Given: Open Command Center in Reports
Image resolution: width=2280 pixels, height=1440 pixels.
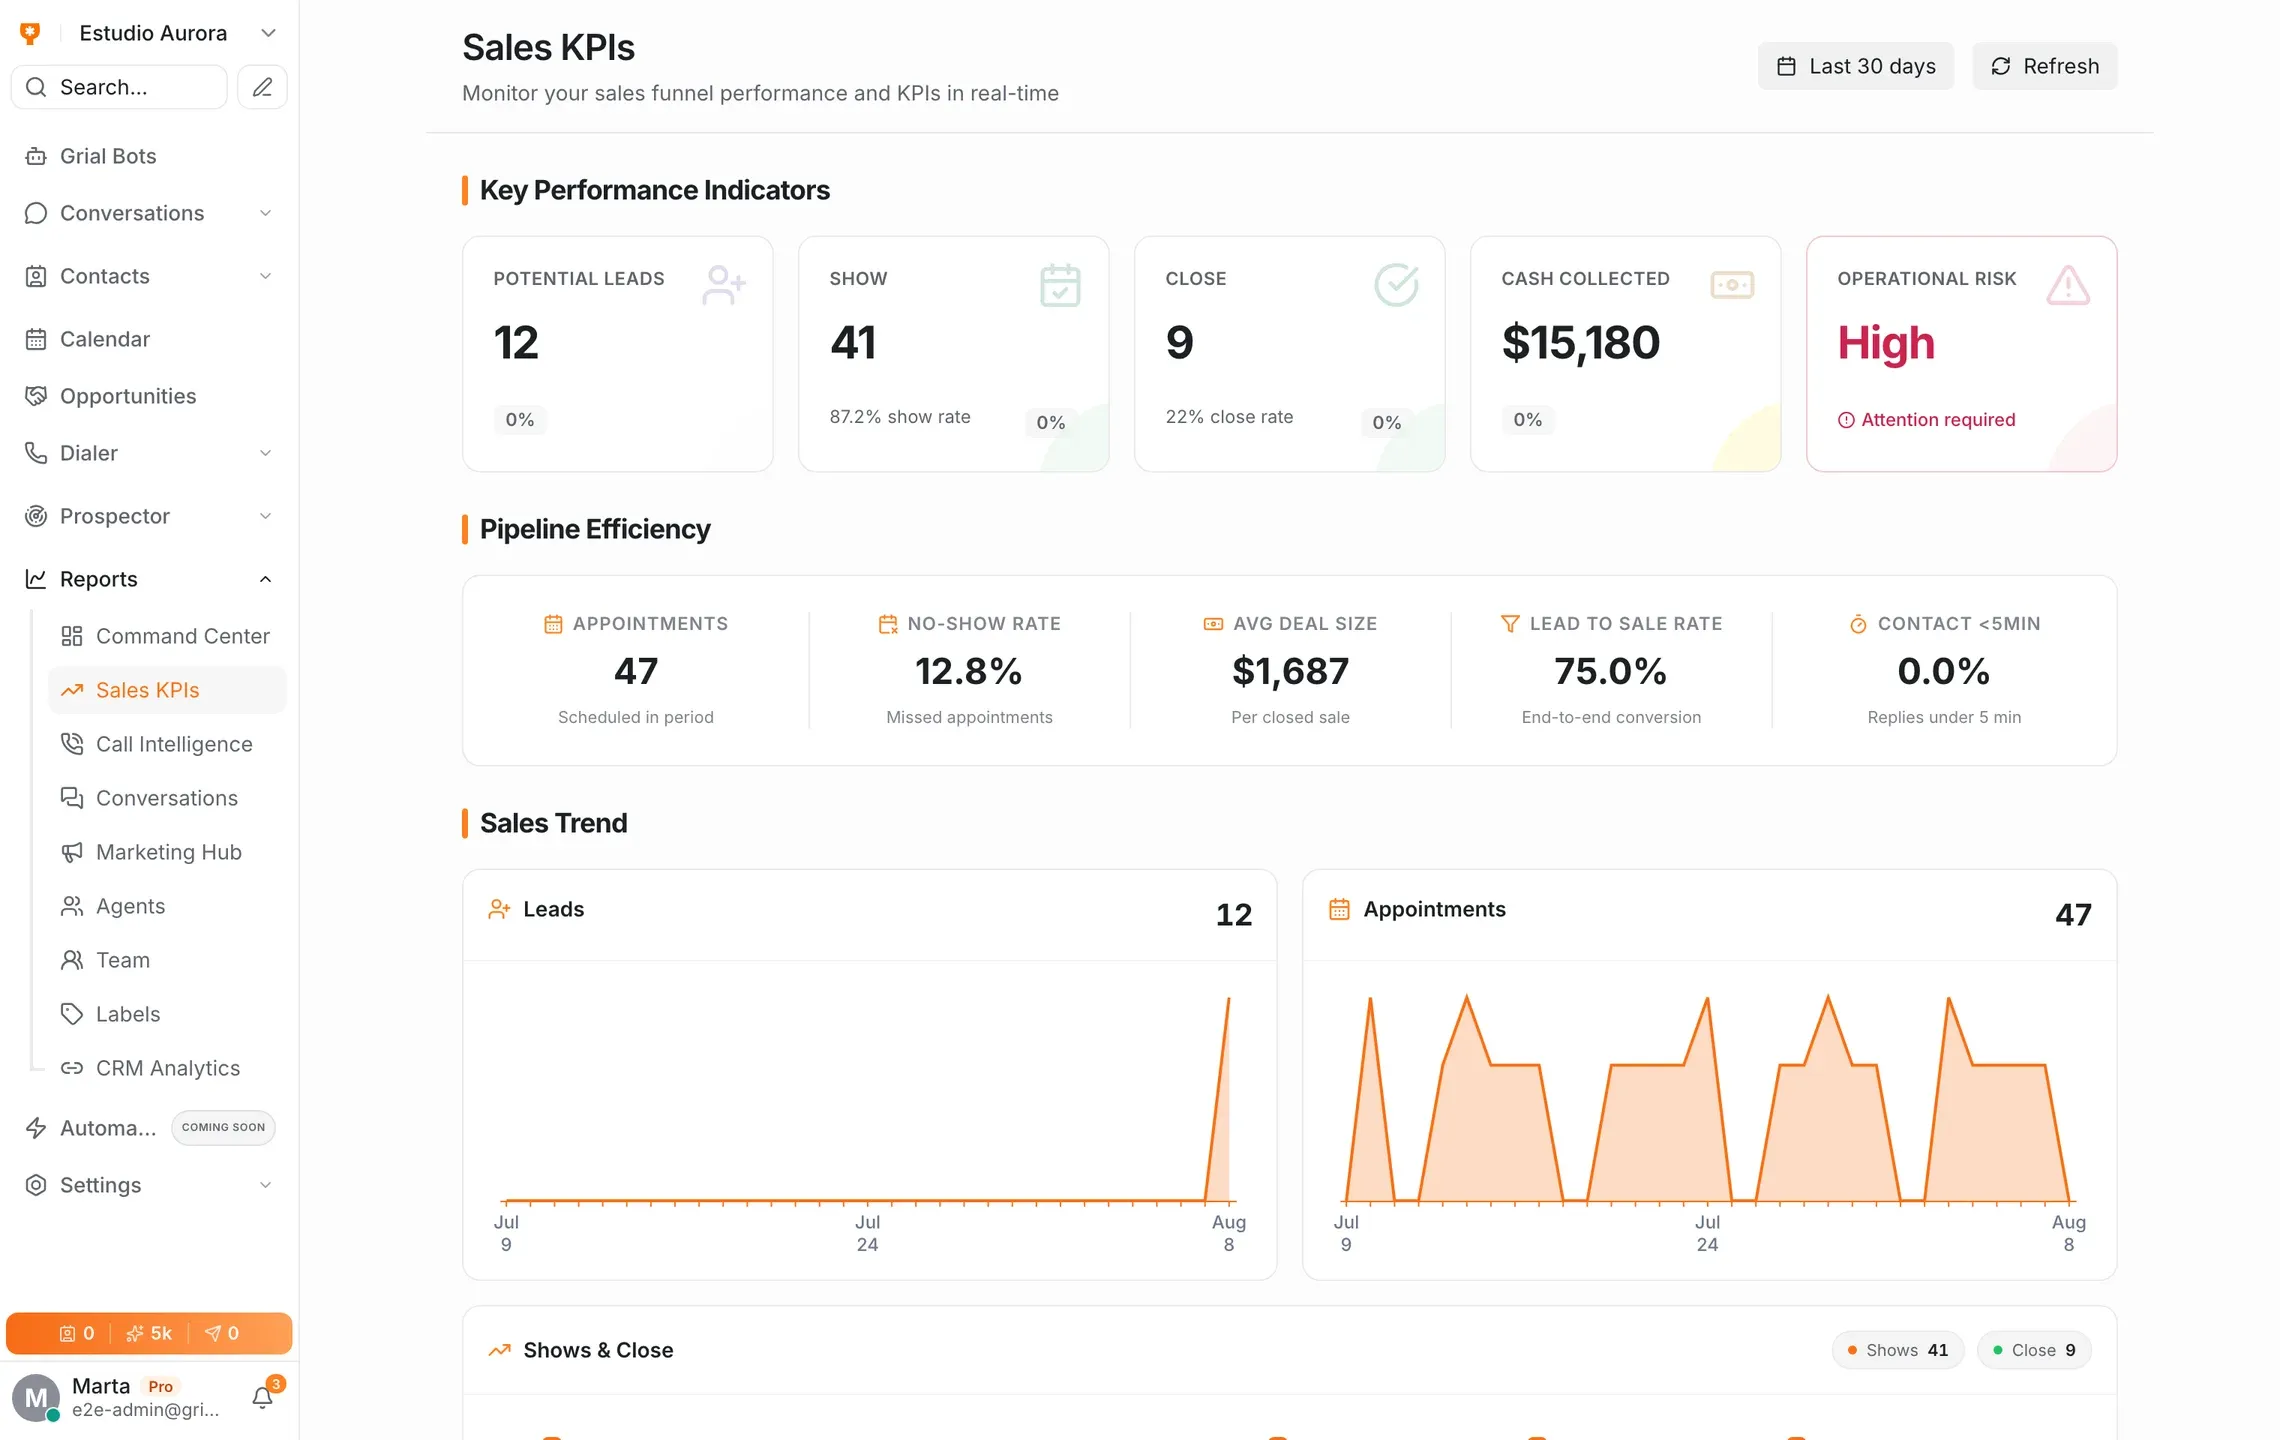Looking at the screenshot, I should (167, 636).
